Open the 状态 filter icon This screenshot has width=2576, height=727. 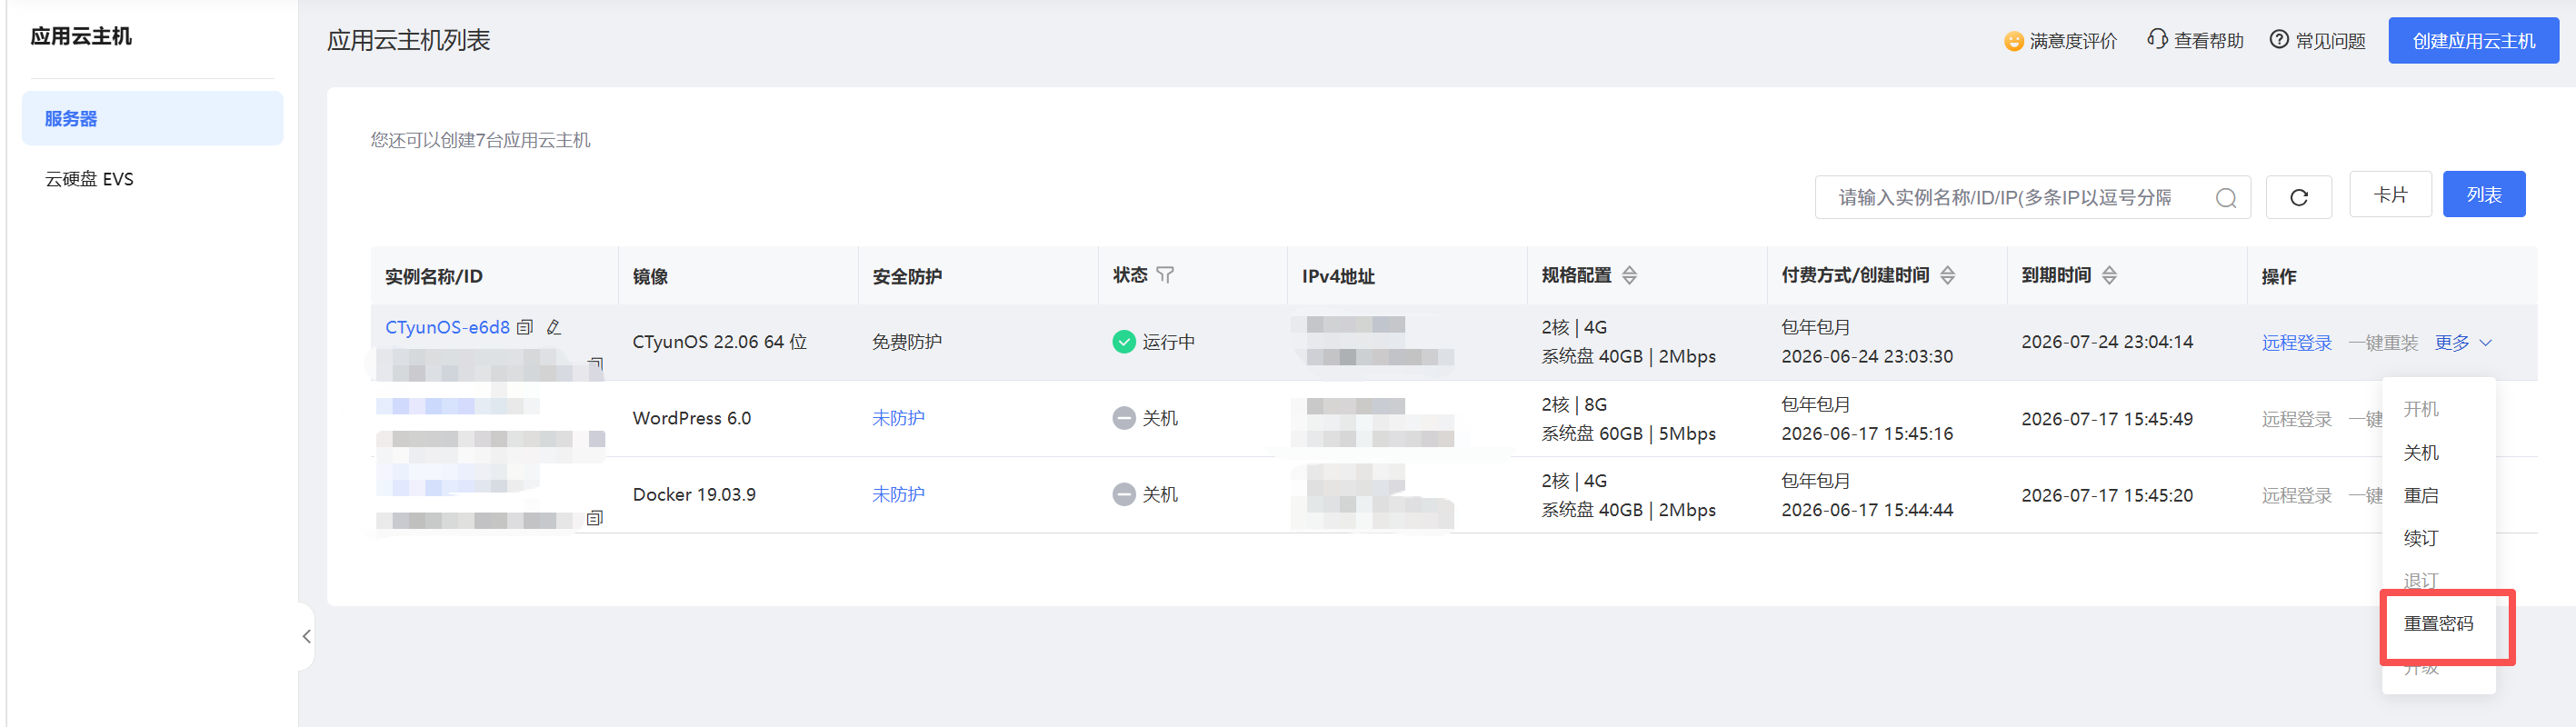[1165, 275]
